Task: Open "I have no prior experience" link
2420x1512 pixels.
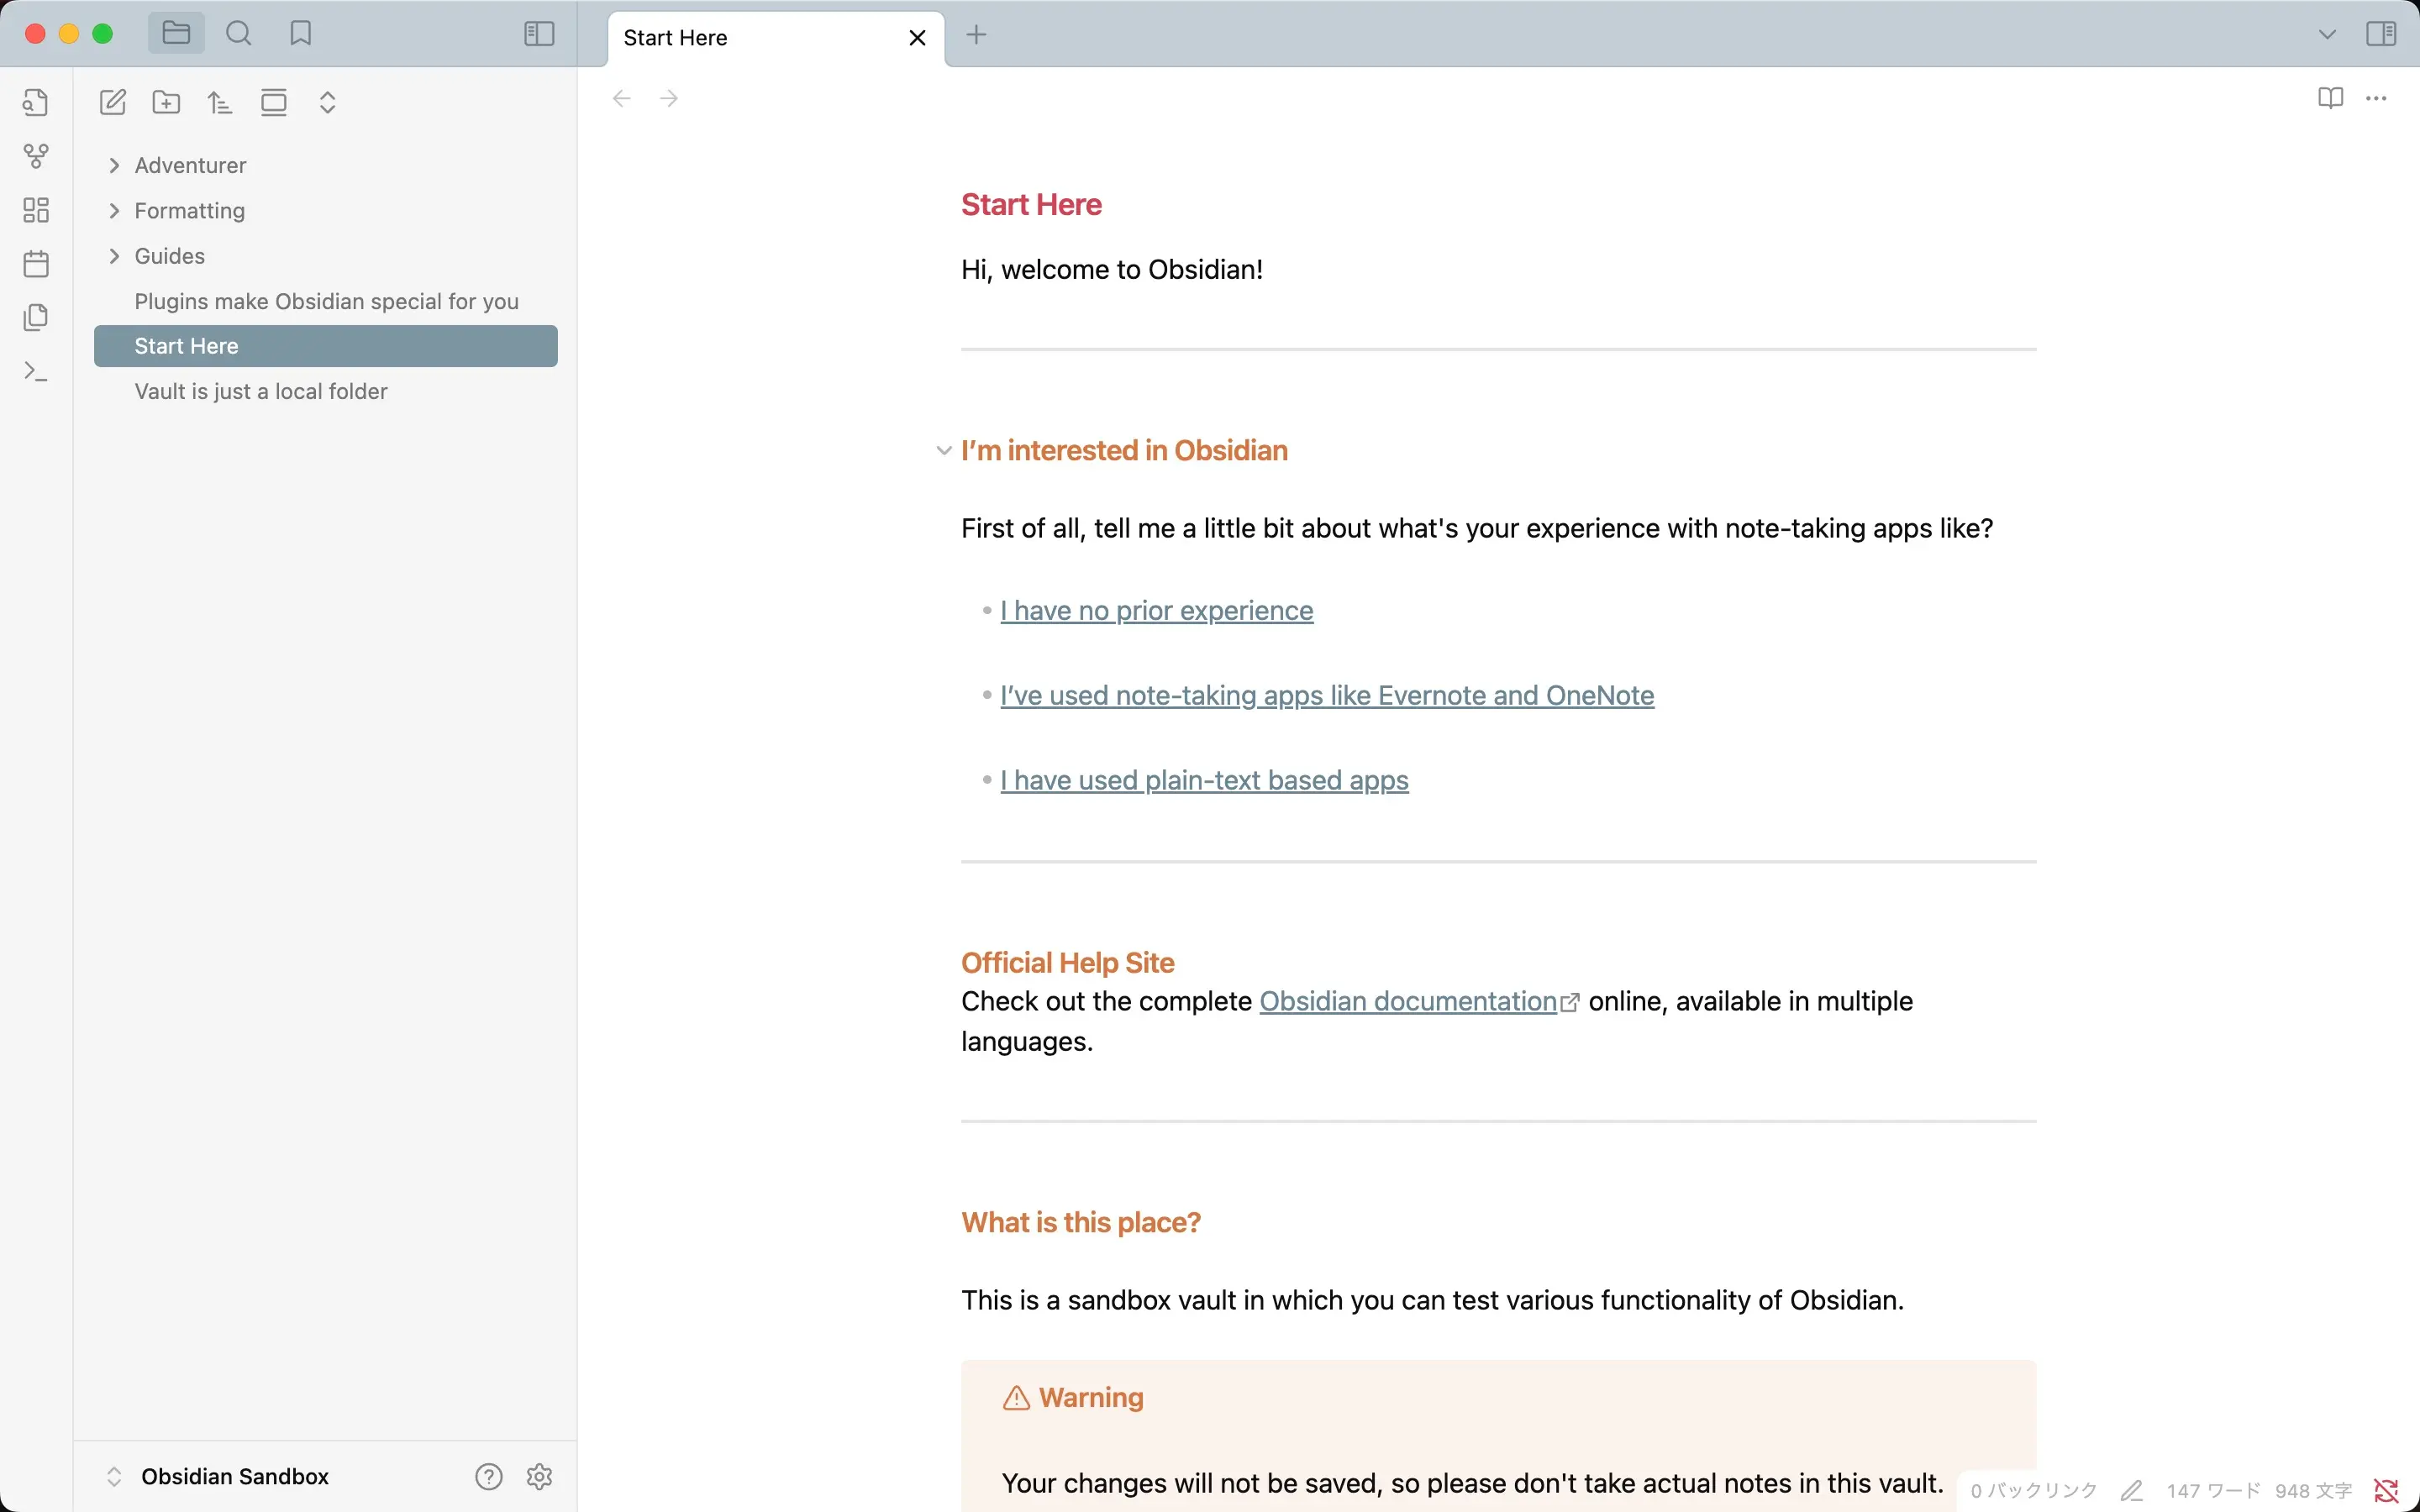Action: pyautogui.click(x=1156, y=611)
